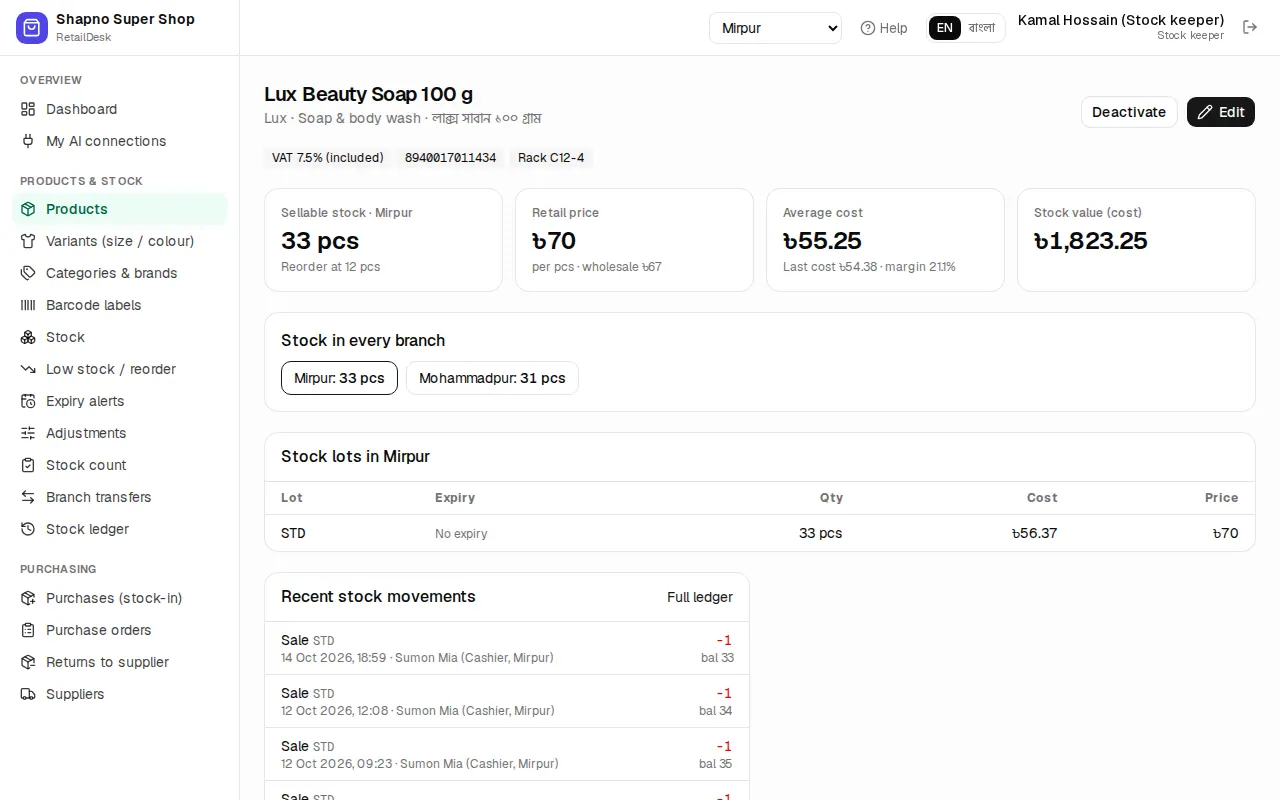1280x800 pixels.
Task: Click the Stock value ৳1,823.25 card
Action: (x=1136, y=240)
